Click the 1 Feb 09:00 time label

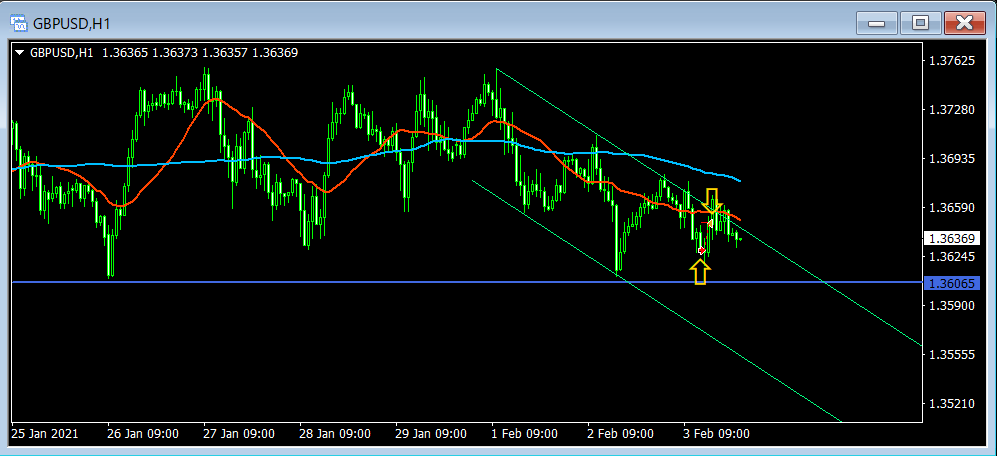(525, 434)
